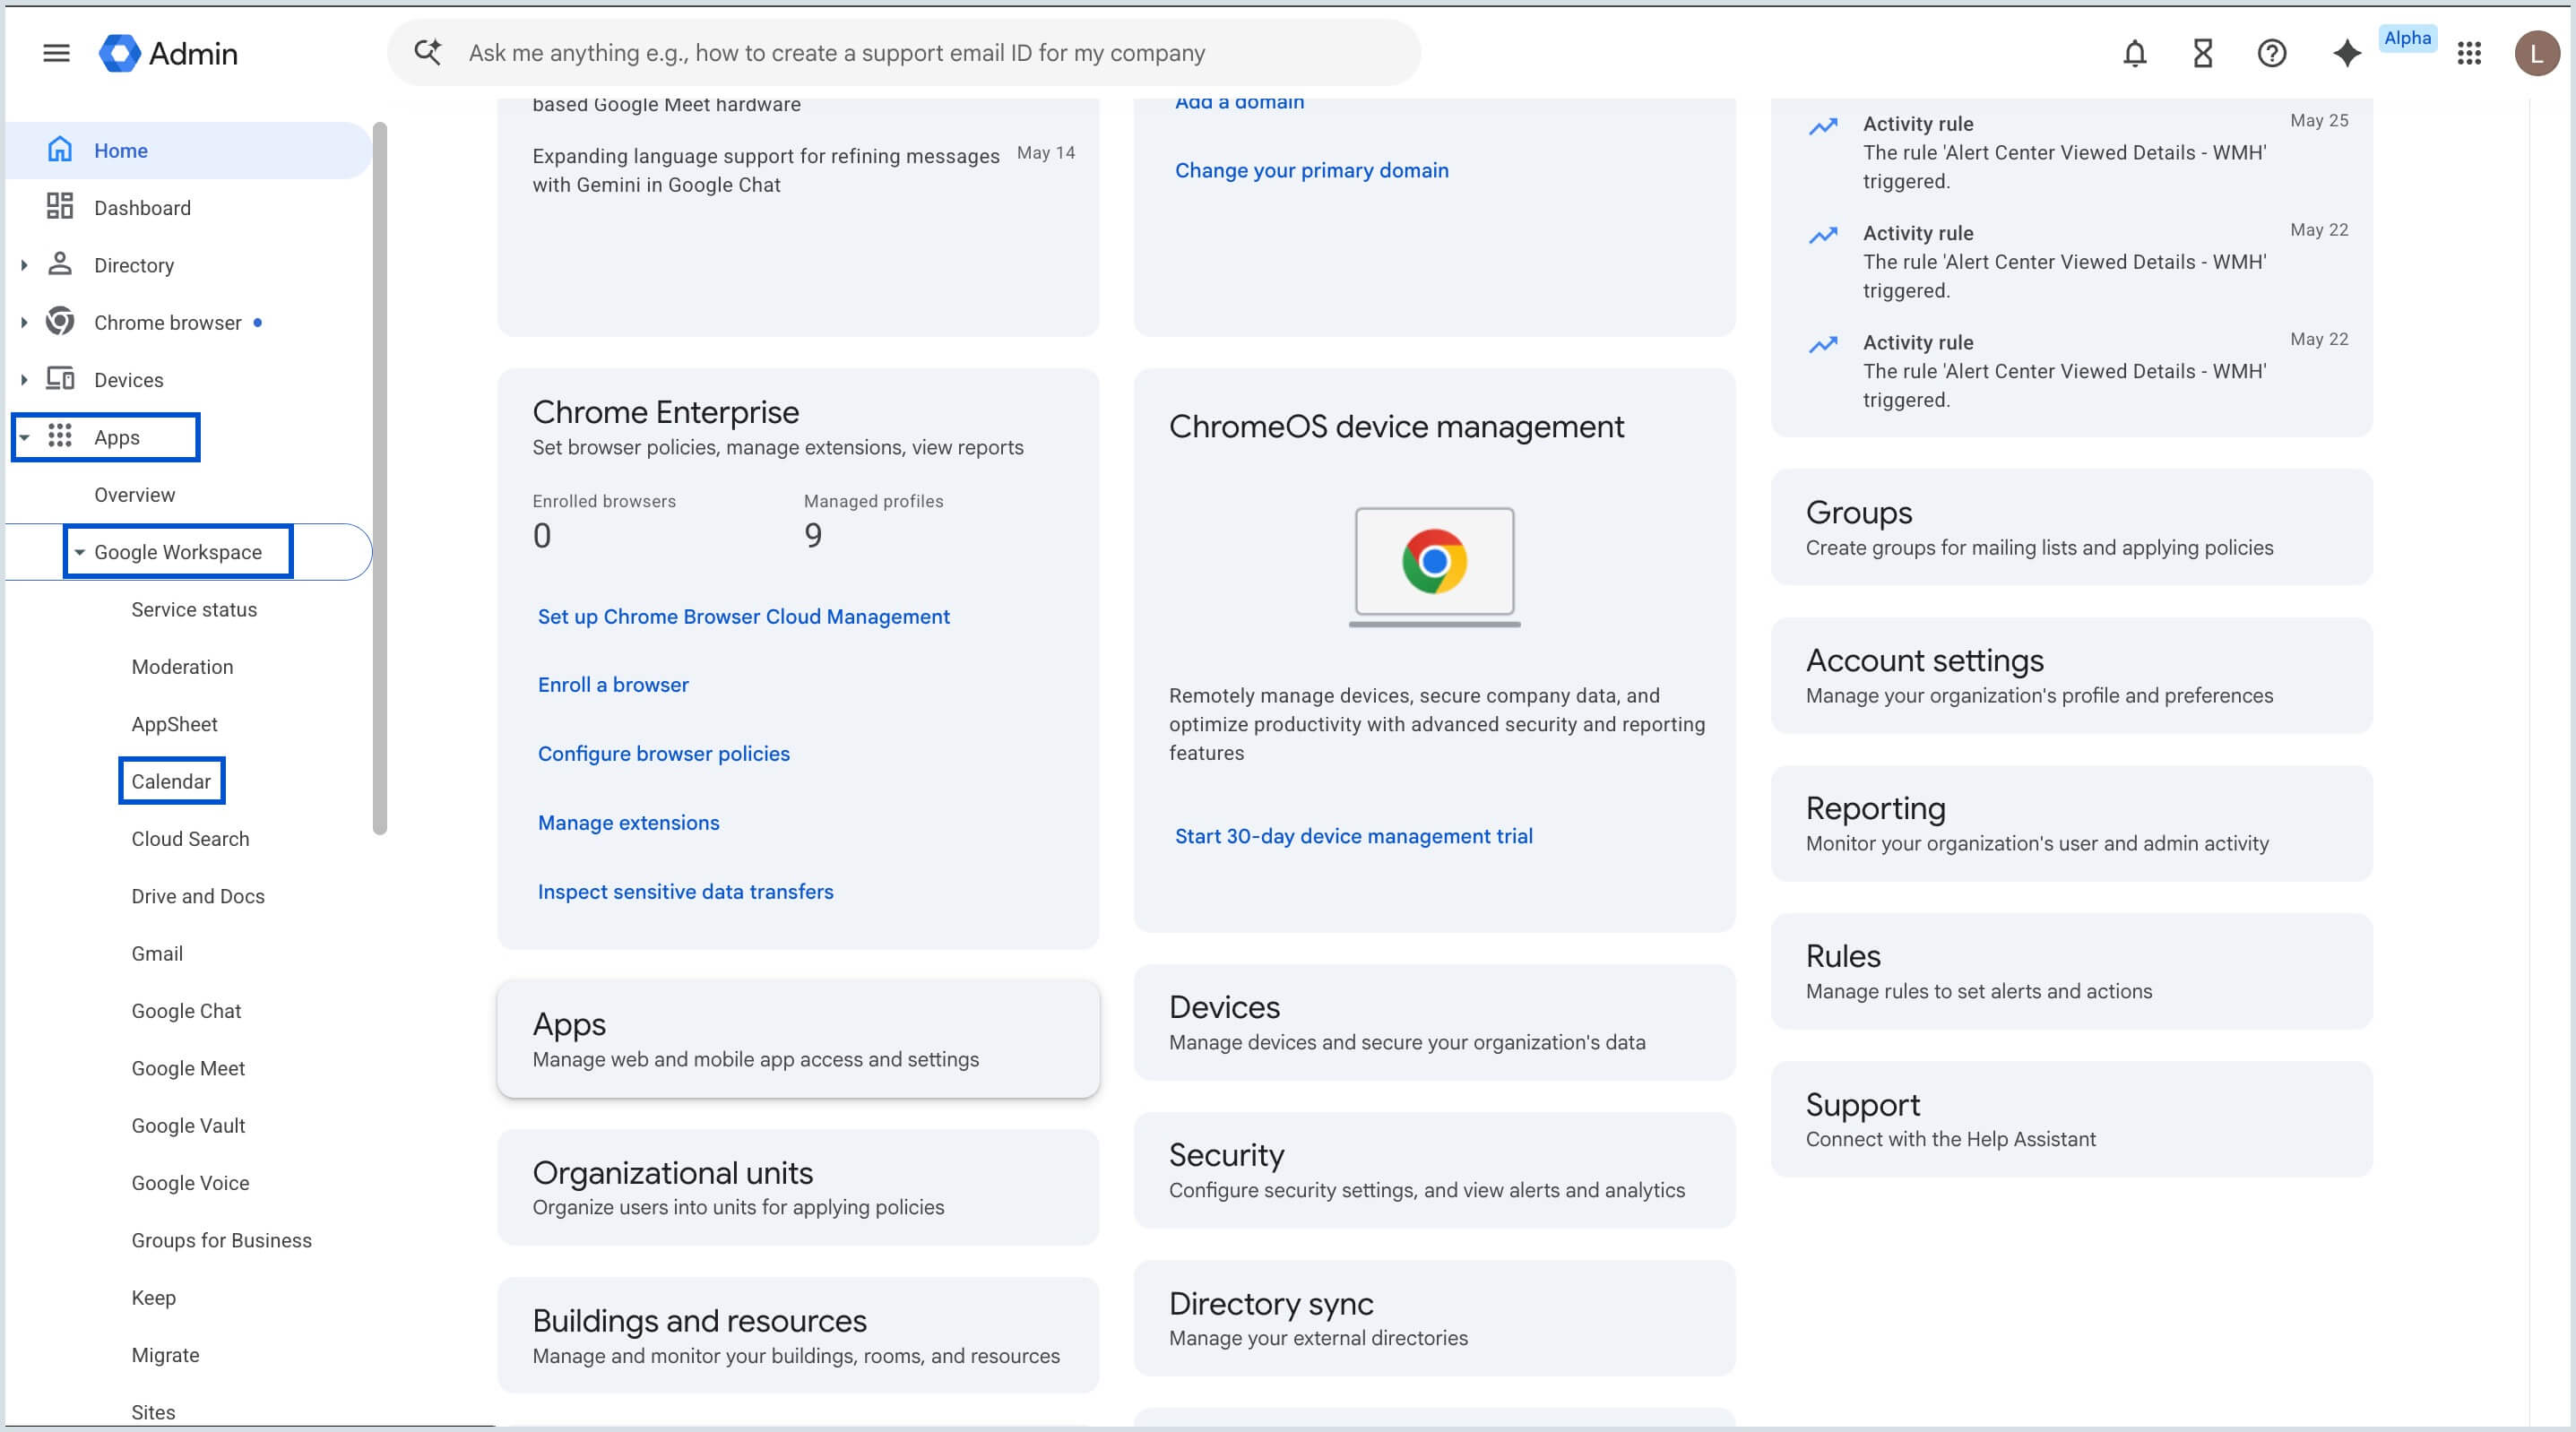
Task: Open Moderation in the sidebar
Action: pos(182,666)
